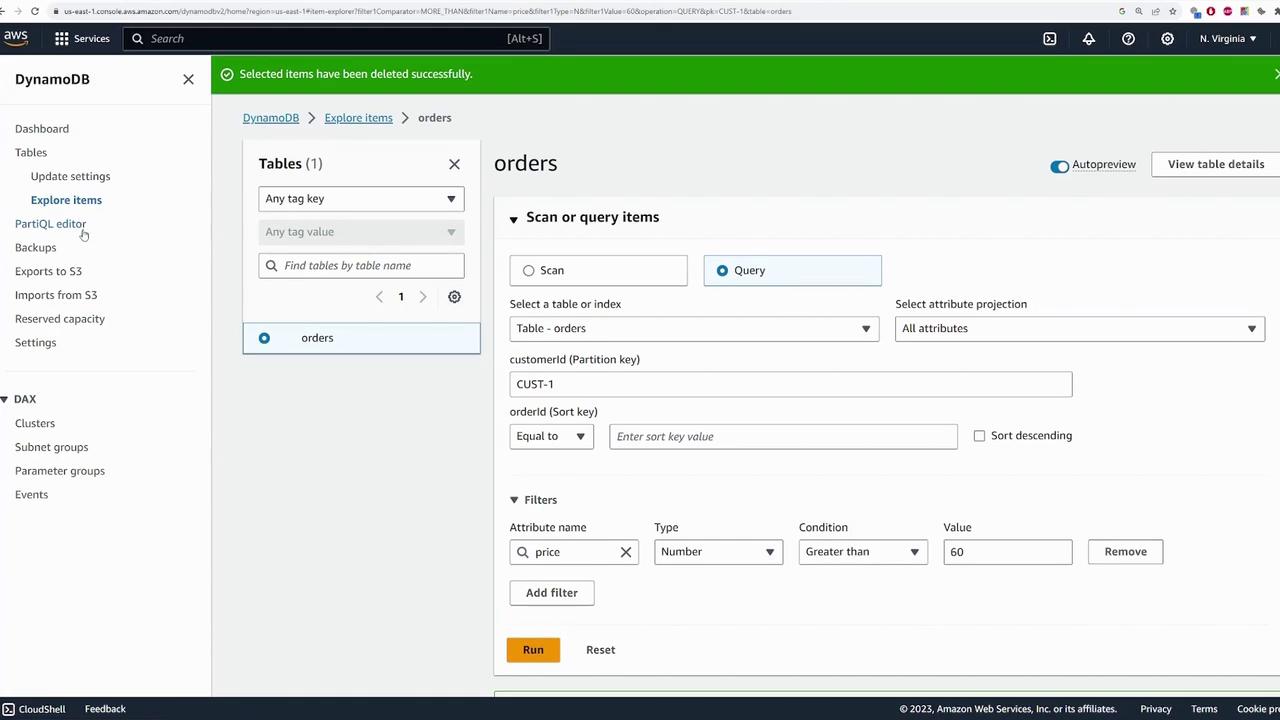Open Imports from S3
Viewport: 1280px width, 720px height.
pyautogui.click(x=56, y=295)
